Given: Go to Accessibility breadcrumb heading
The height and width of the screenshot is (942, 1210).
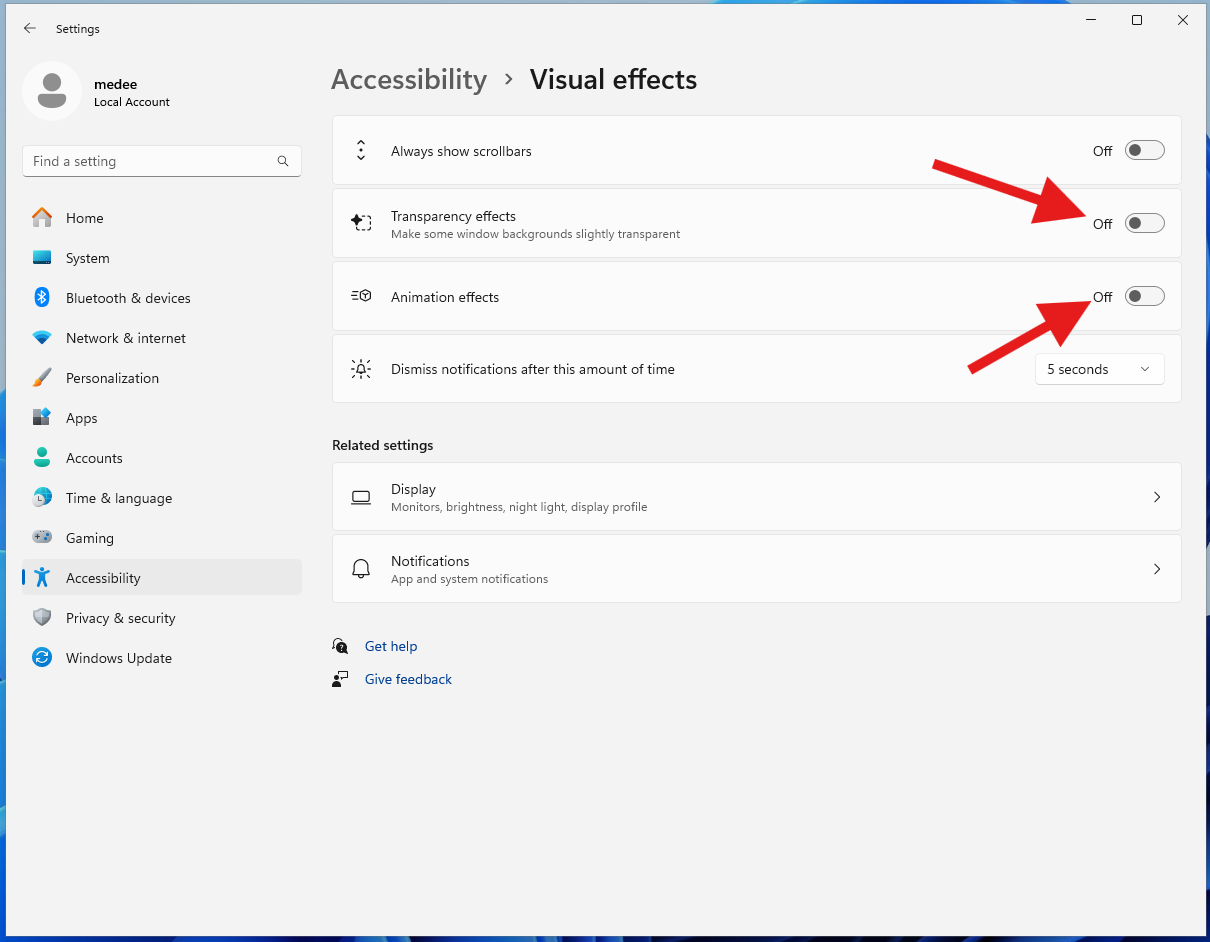Looking at the screenshot, I should click(x=409, y=80).
